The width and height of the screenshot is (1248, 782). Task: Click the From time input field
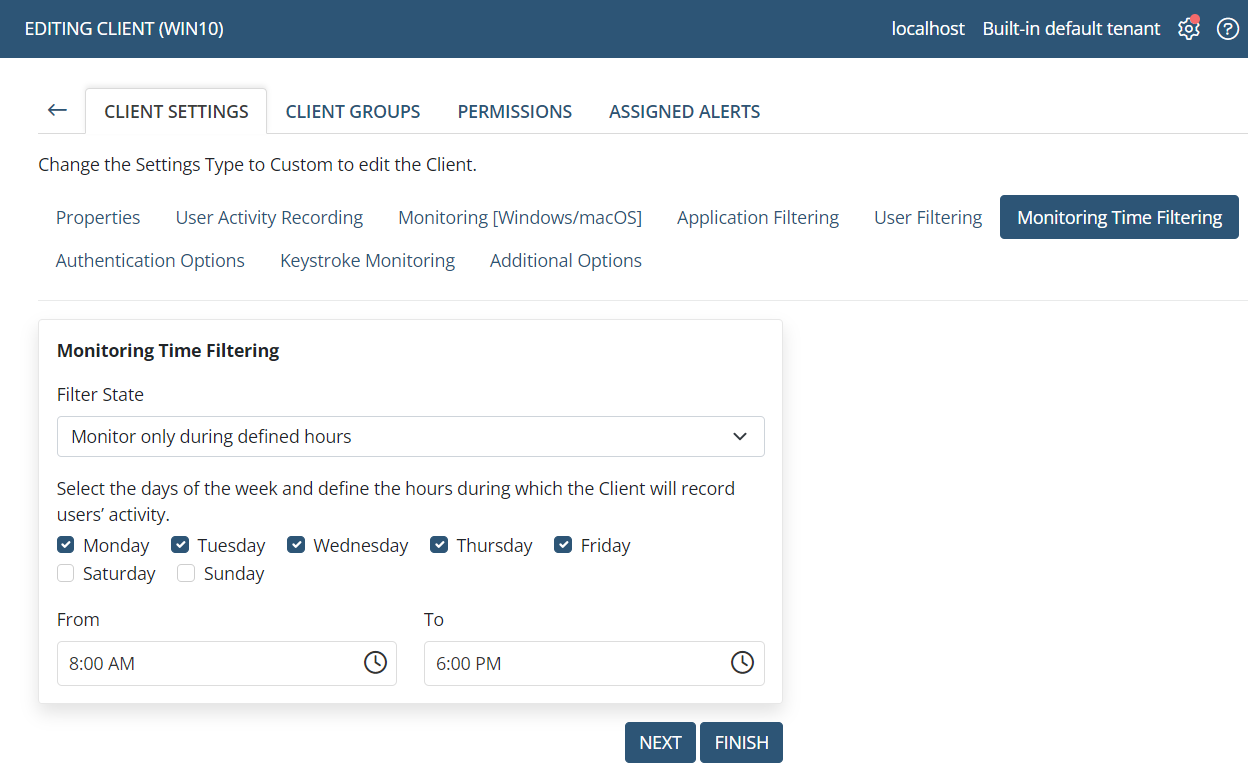point(205,663)
